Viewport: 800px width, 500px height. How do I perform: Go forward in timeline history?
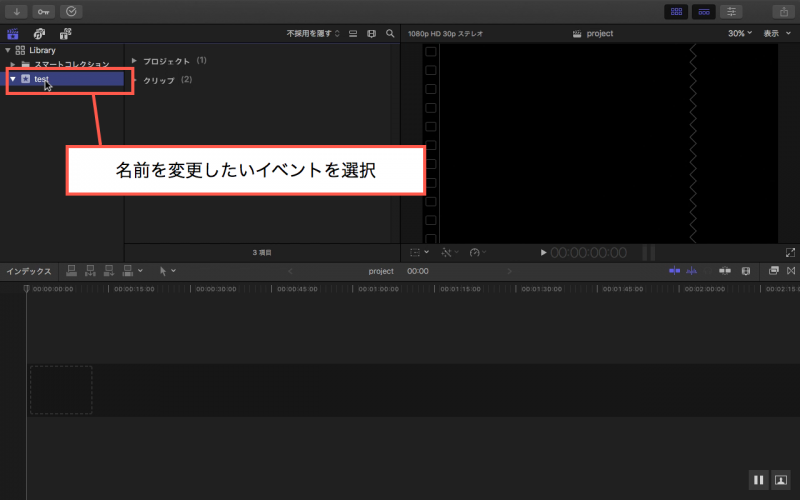pyautogui.click(x=509, y=271)
